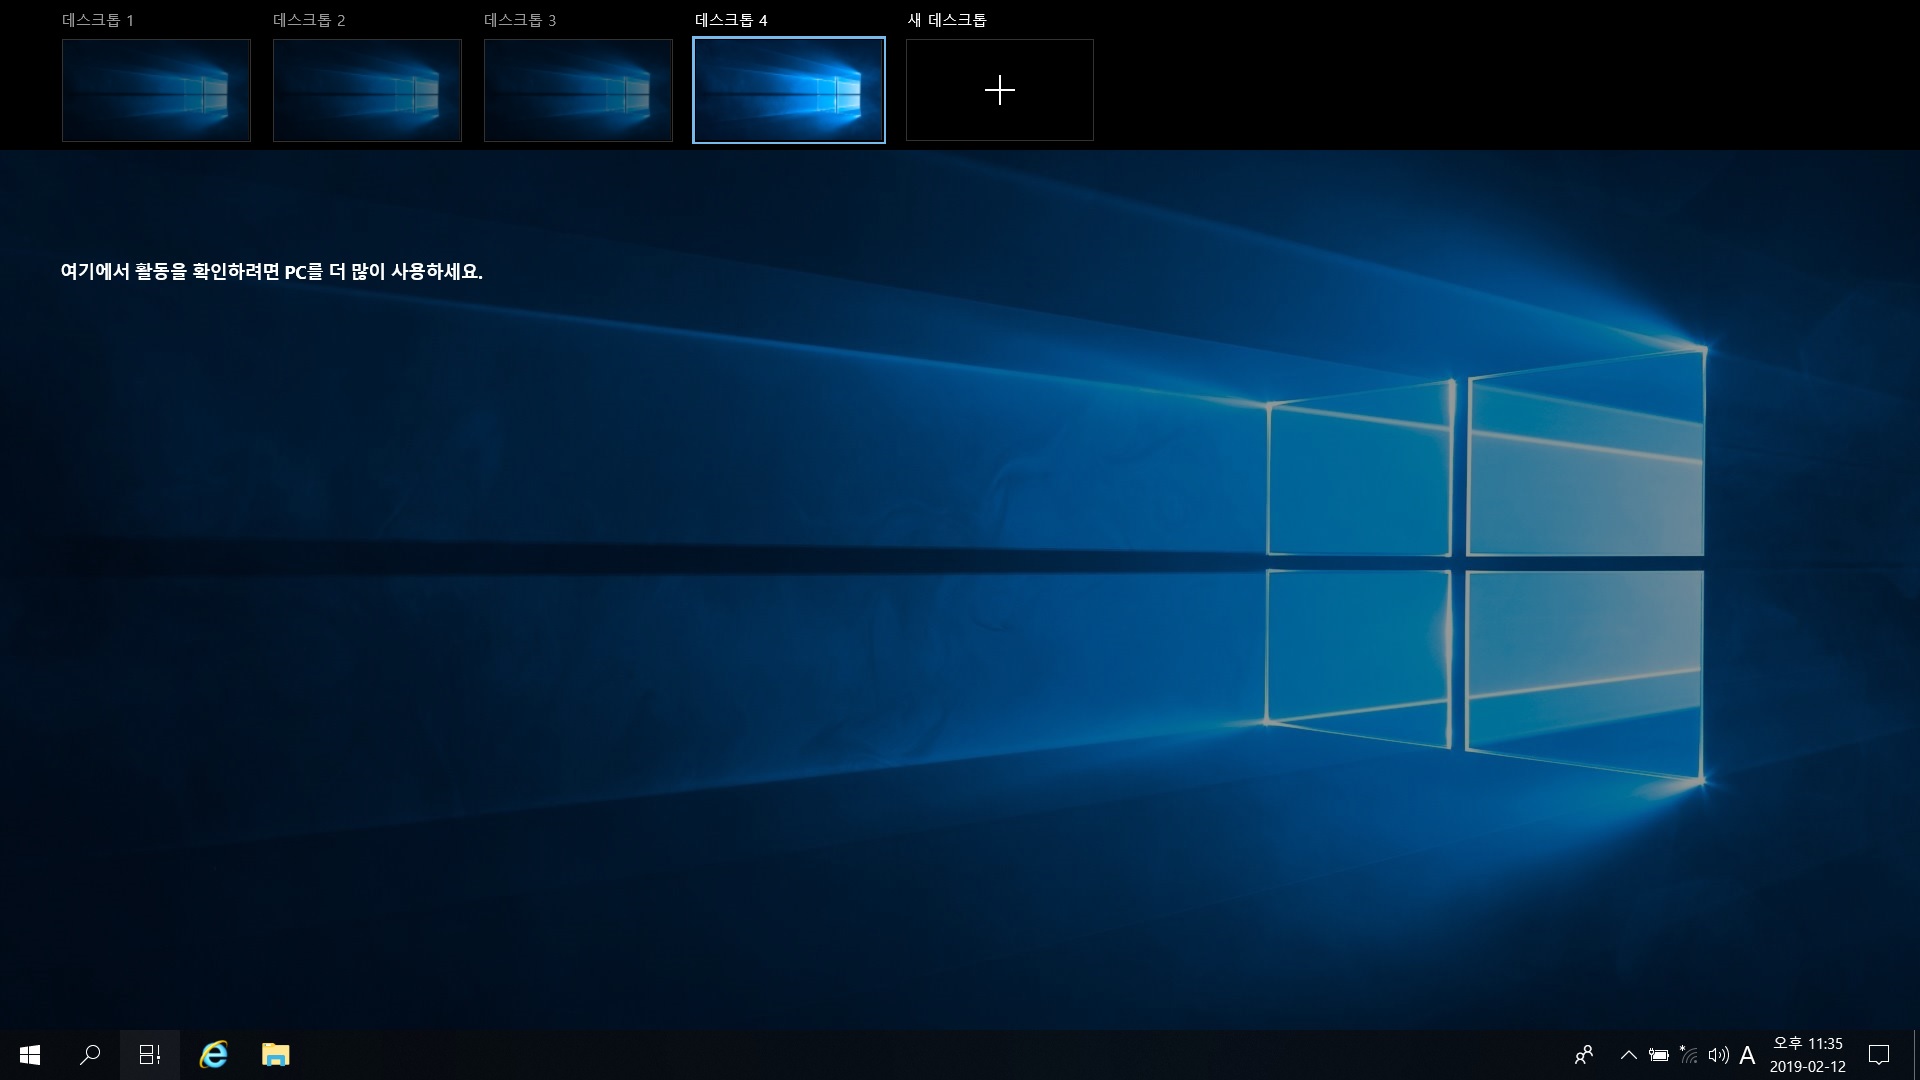Open the People tray icon
The height and width of the screenshot is (1080, 1920).
tap(1584, 1055)
